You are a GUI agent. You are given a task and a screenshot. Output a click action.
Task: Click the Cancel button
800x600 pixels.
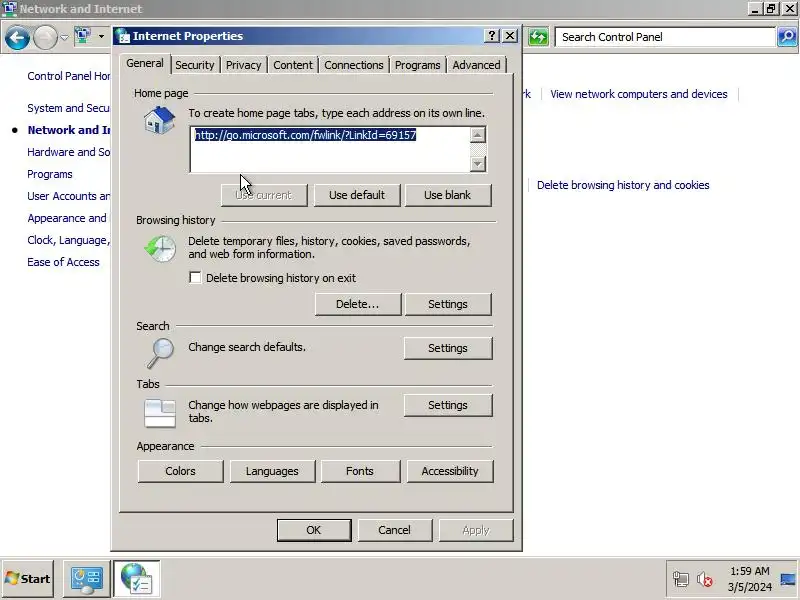click(x=394, y=530)
